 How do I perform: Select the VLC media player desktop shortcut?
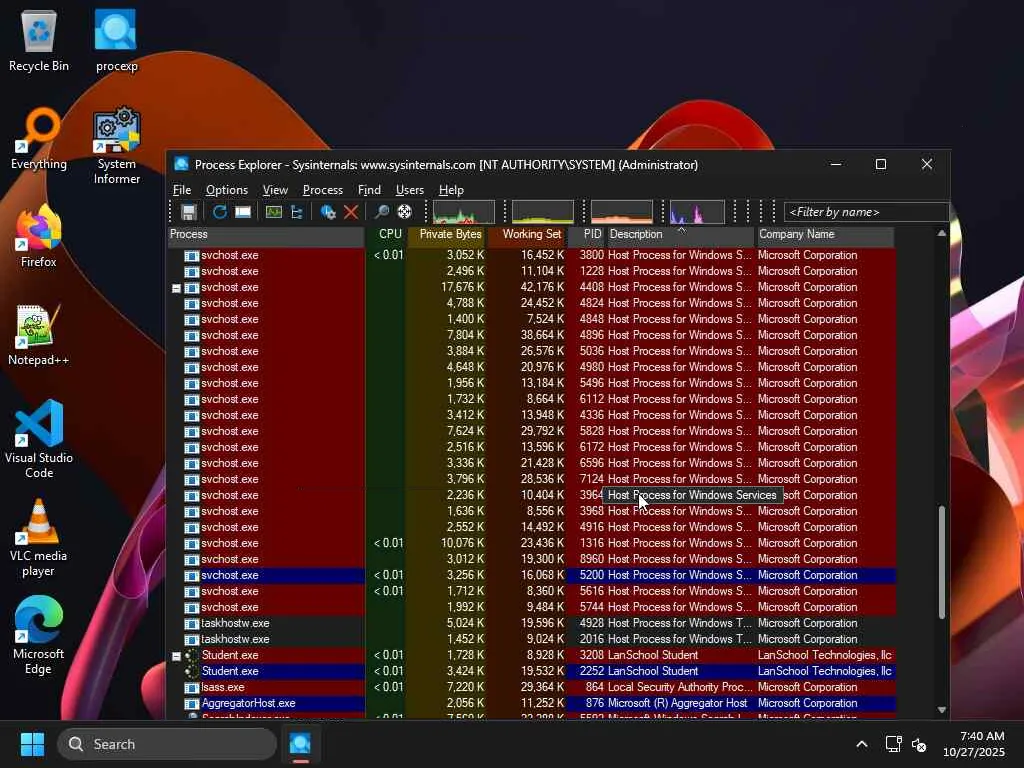click(39, 537)
